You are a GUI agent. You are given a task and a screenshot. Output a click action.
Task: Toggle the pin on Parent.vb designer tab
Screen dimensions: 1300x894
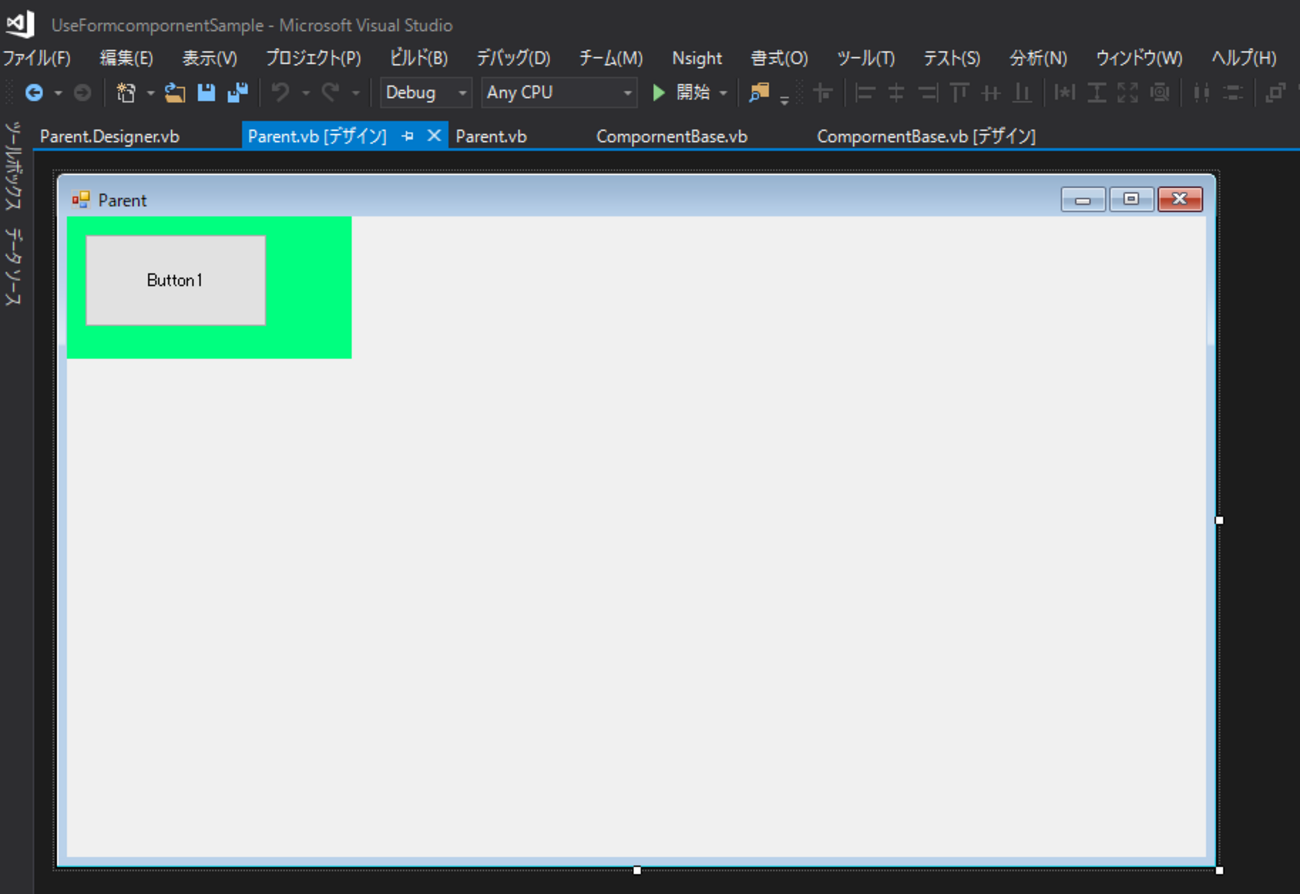tap(410, 135)
